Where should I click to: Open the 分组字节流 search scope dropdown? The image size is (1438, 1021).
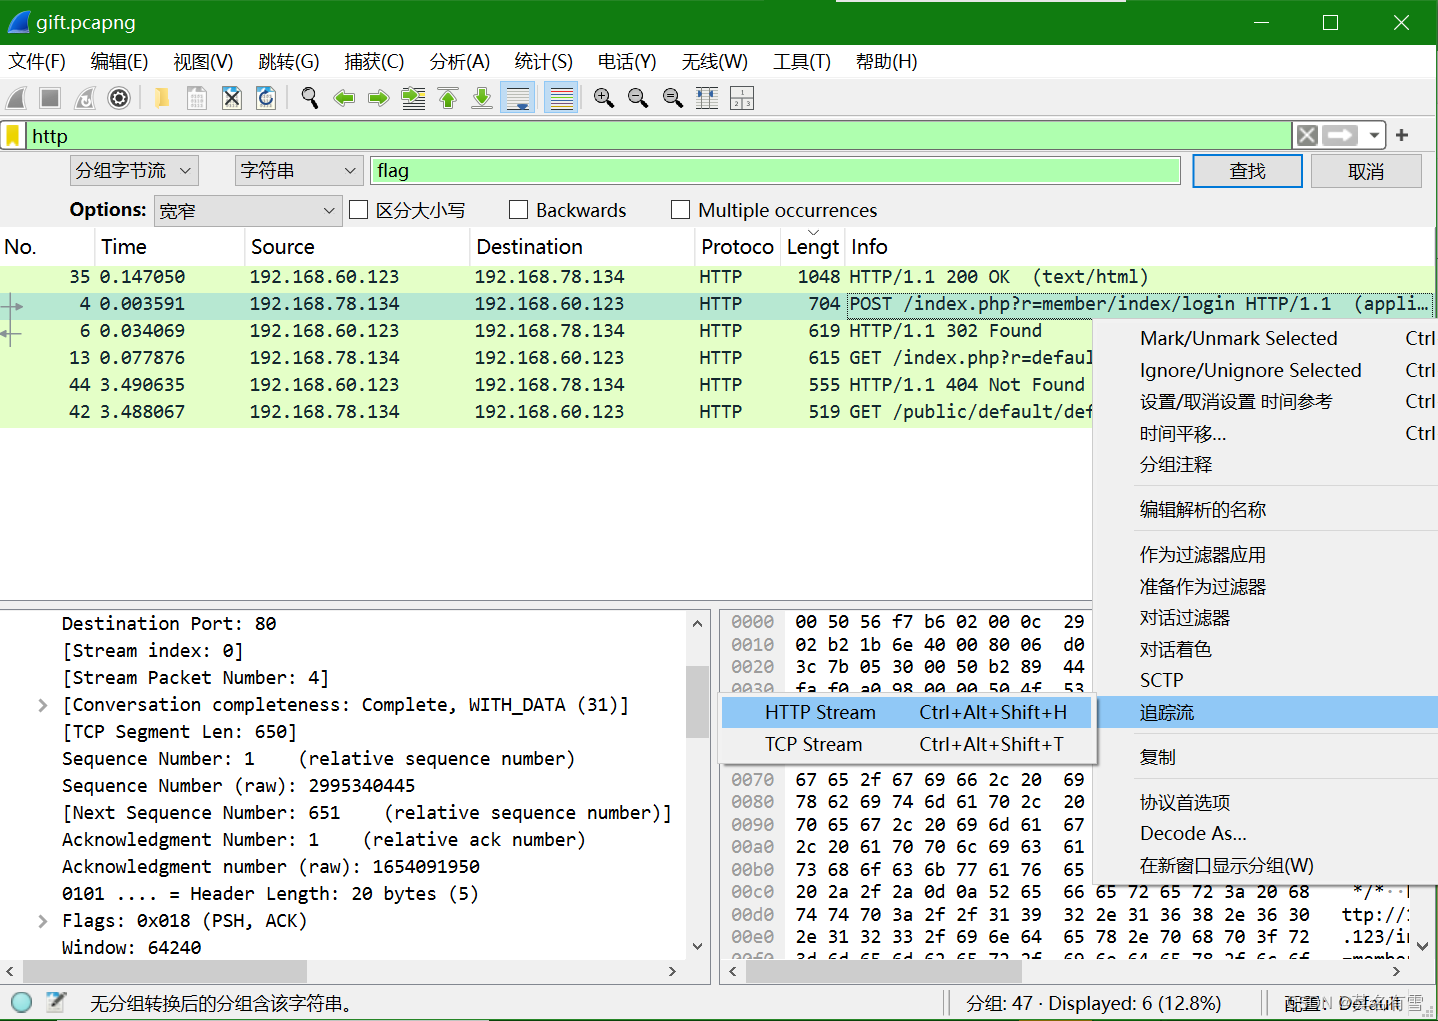[x=134, y=171]
